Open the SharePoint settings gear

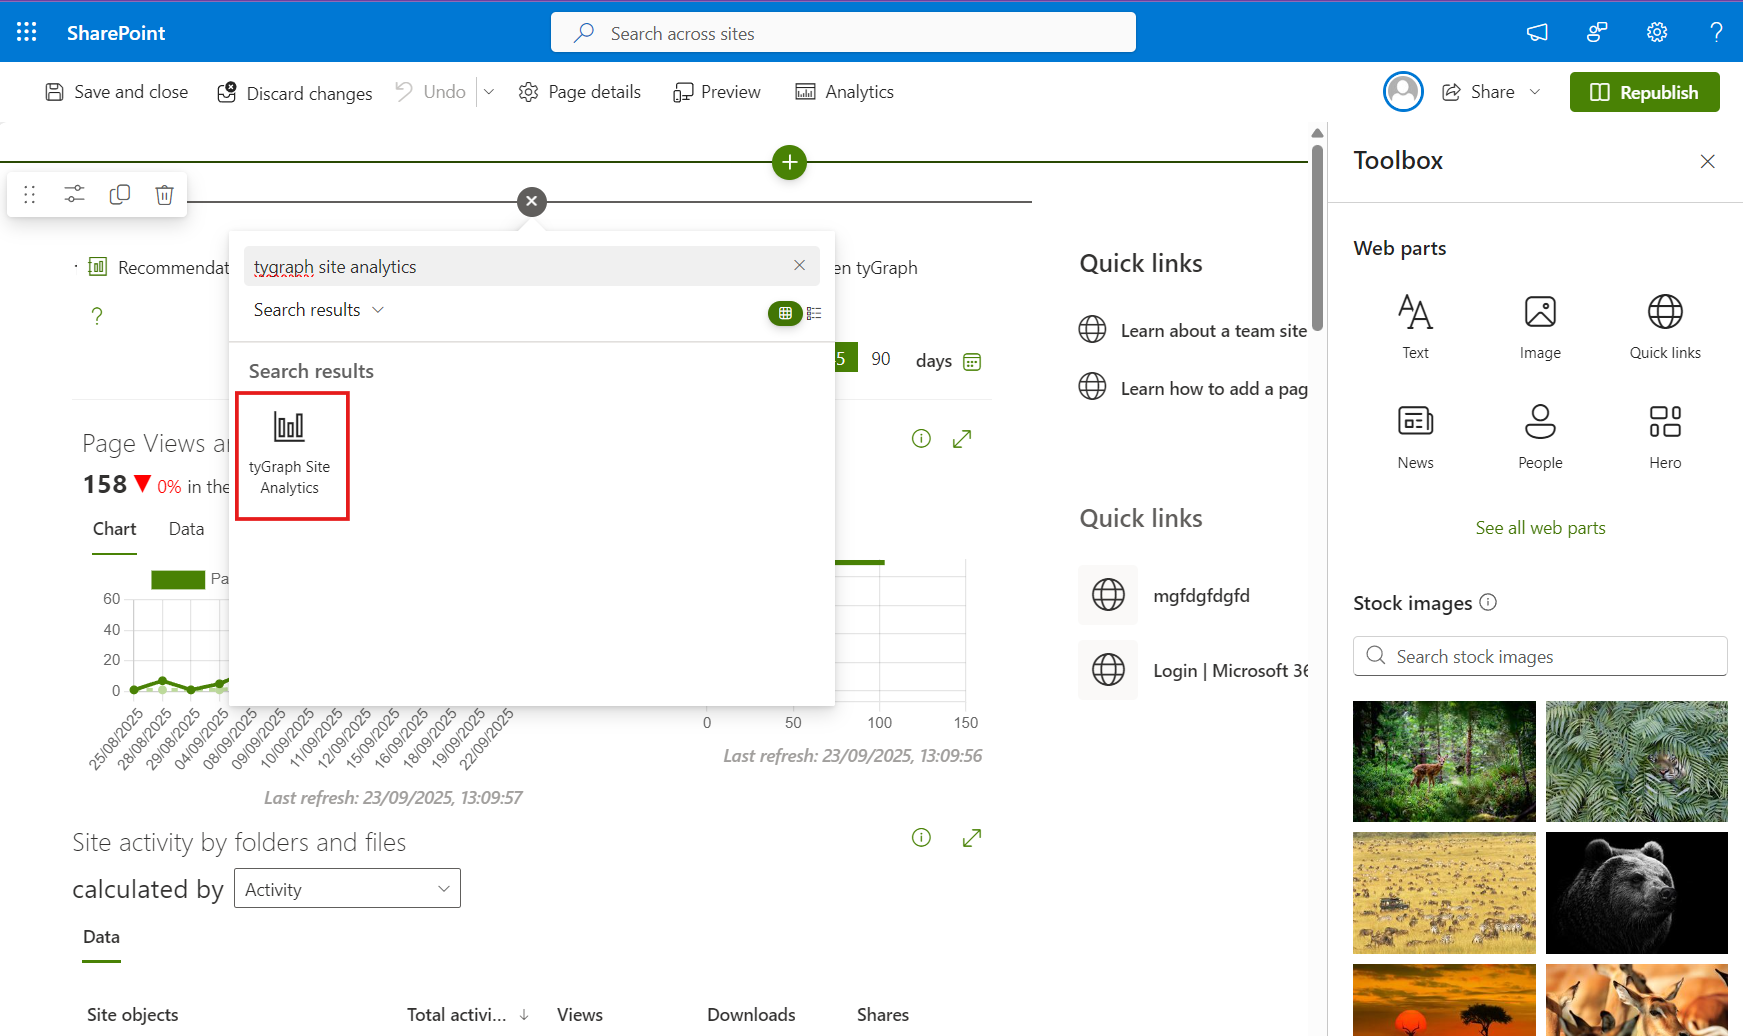click(x=1656, y=32)
